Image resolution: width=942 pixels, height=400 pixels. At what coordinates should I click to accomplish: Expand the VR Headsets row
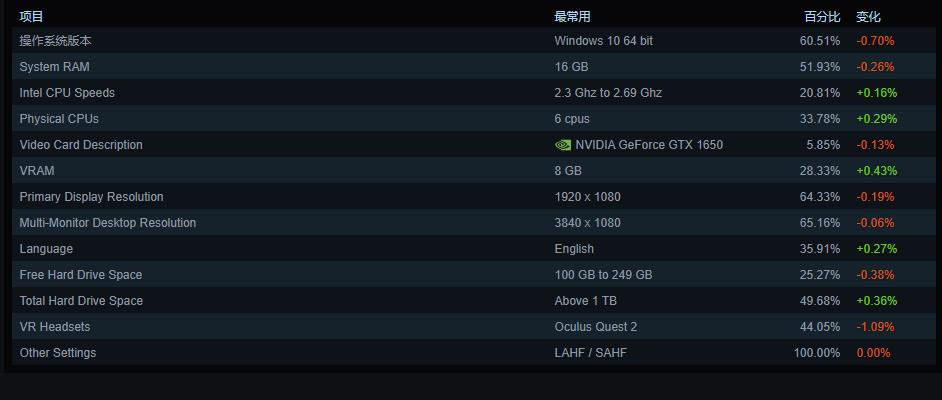[x=55, y=327]
